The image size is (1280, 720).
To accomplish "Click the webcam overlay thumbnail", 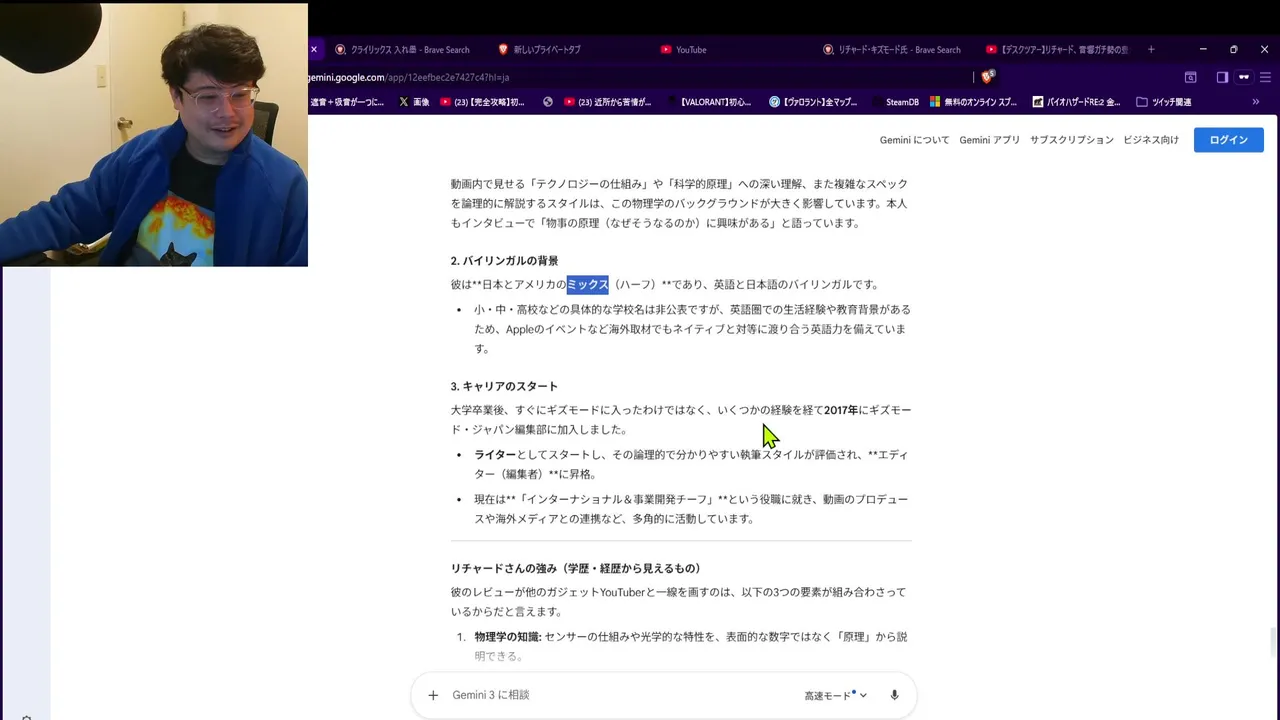I will 154,134.
